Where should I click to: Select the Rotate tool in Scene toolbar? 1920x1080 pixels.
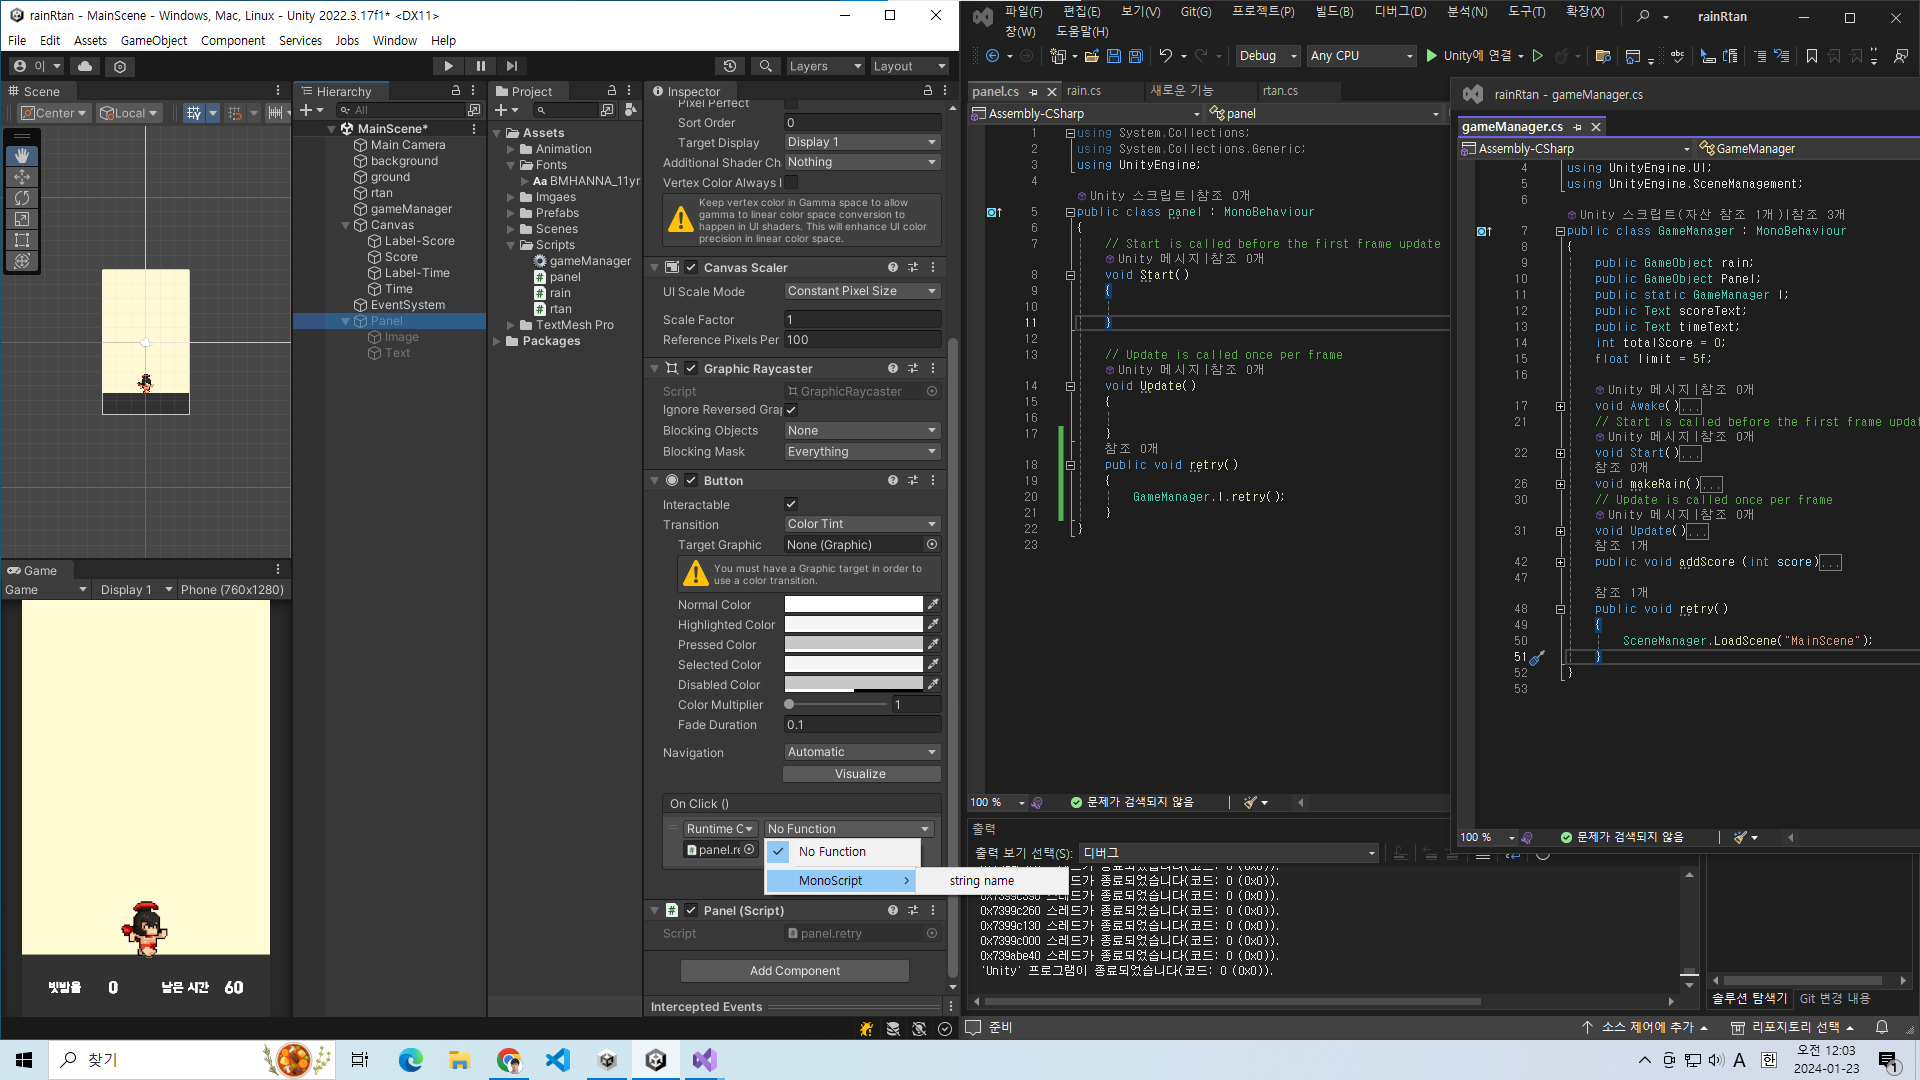click(22, 198)
